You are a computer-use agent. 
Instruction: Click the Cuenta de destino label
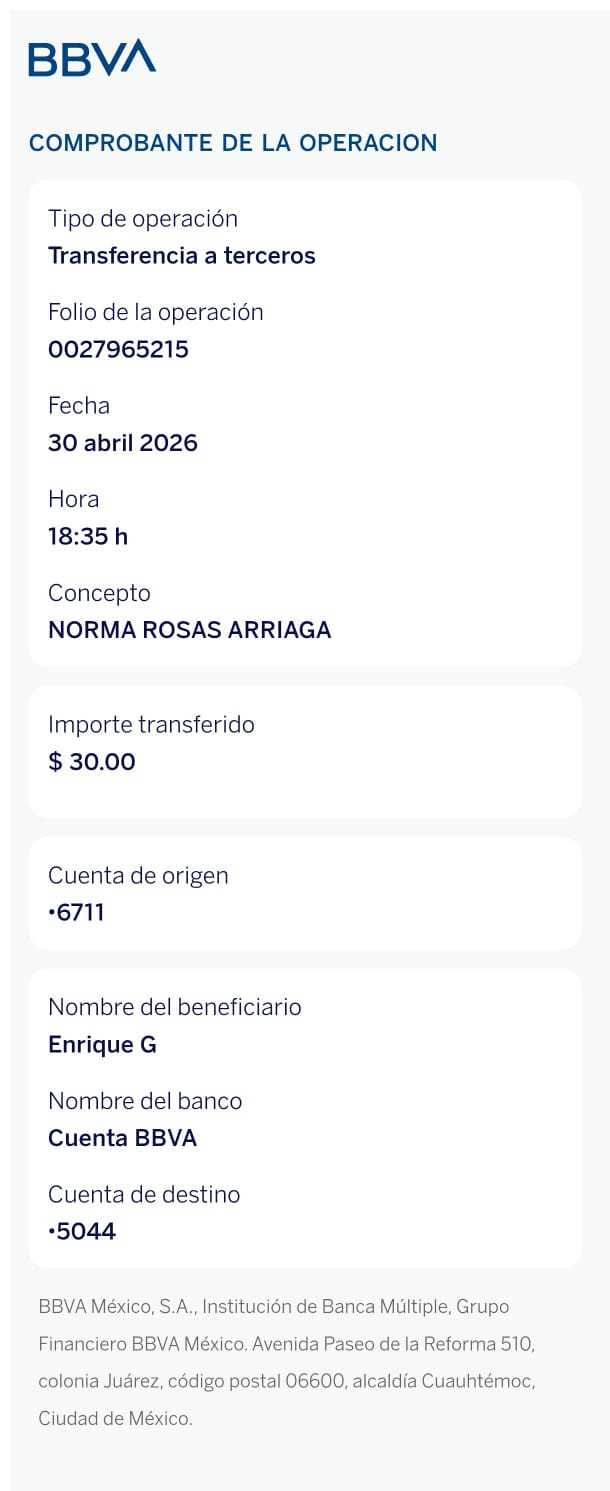click(144, 1195)
